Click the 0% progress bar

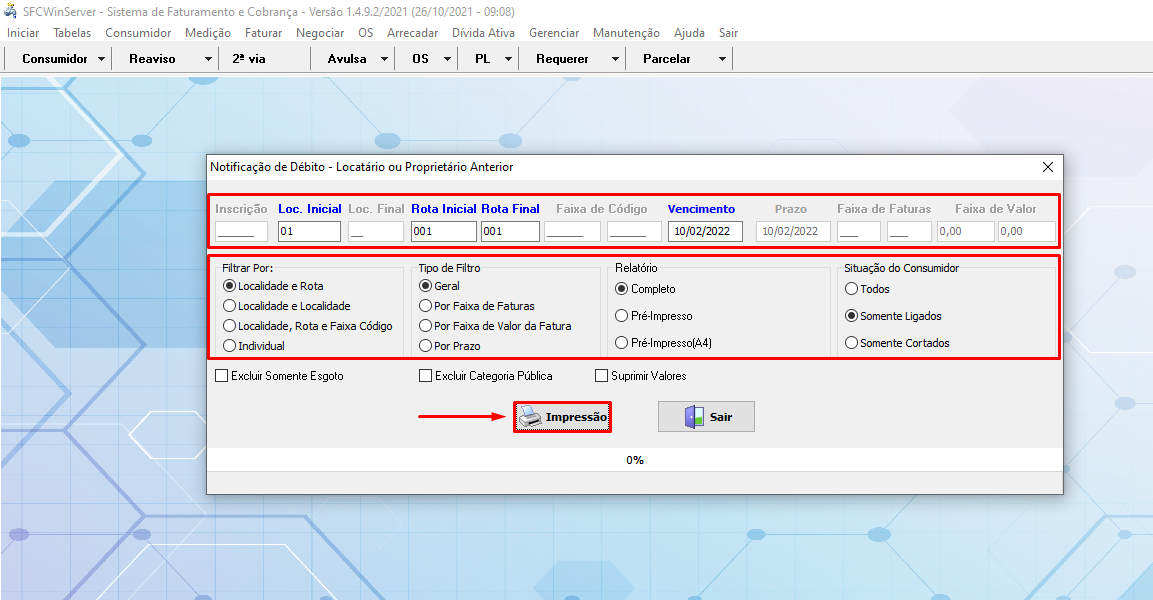click(634, 460)
